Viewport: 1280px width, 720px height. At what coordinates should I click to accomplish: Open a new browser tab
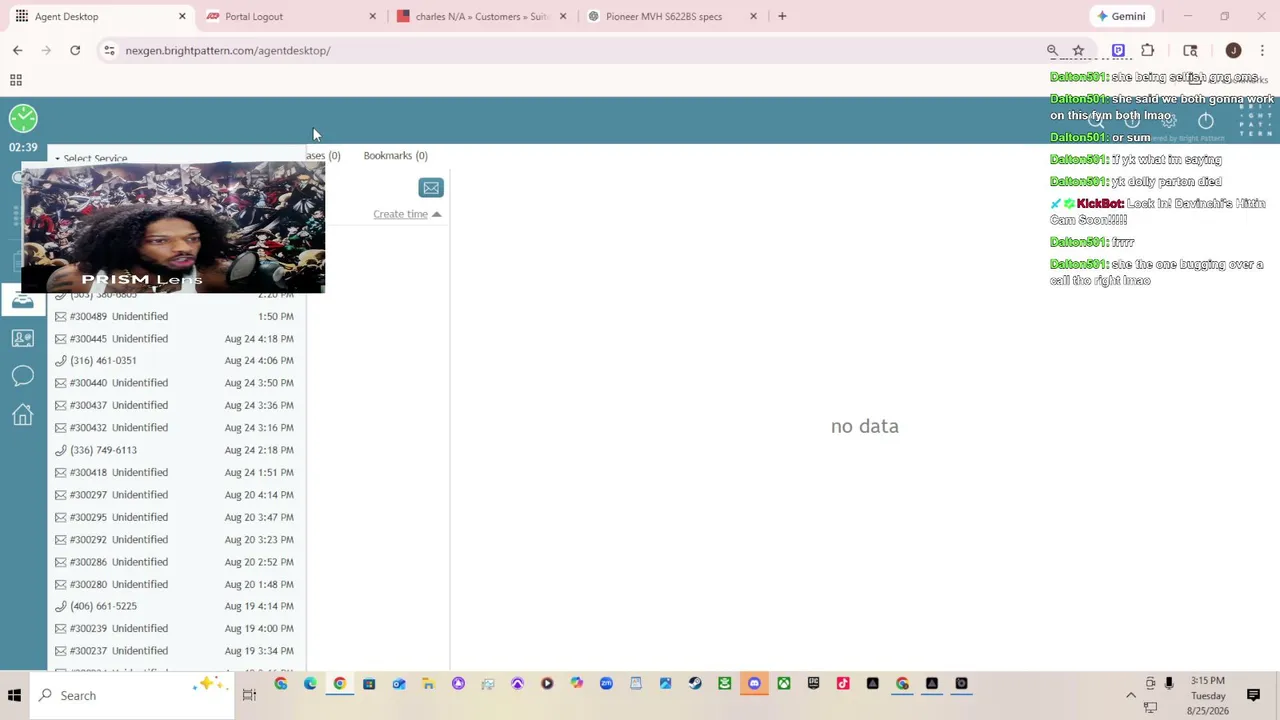(782, 16)
